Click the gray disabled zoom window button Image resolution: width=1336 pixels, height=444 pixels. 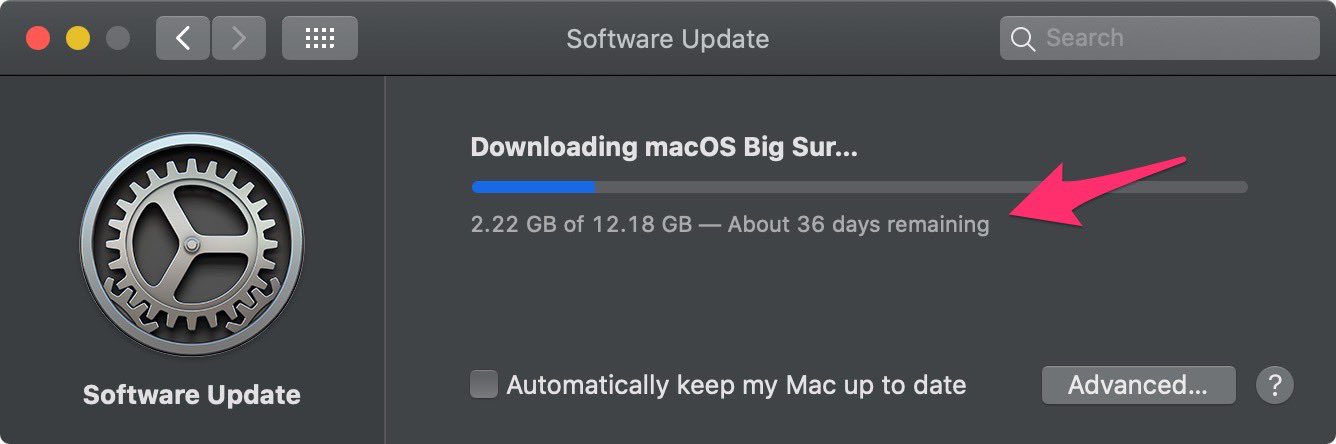(x=118, y=38)
